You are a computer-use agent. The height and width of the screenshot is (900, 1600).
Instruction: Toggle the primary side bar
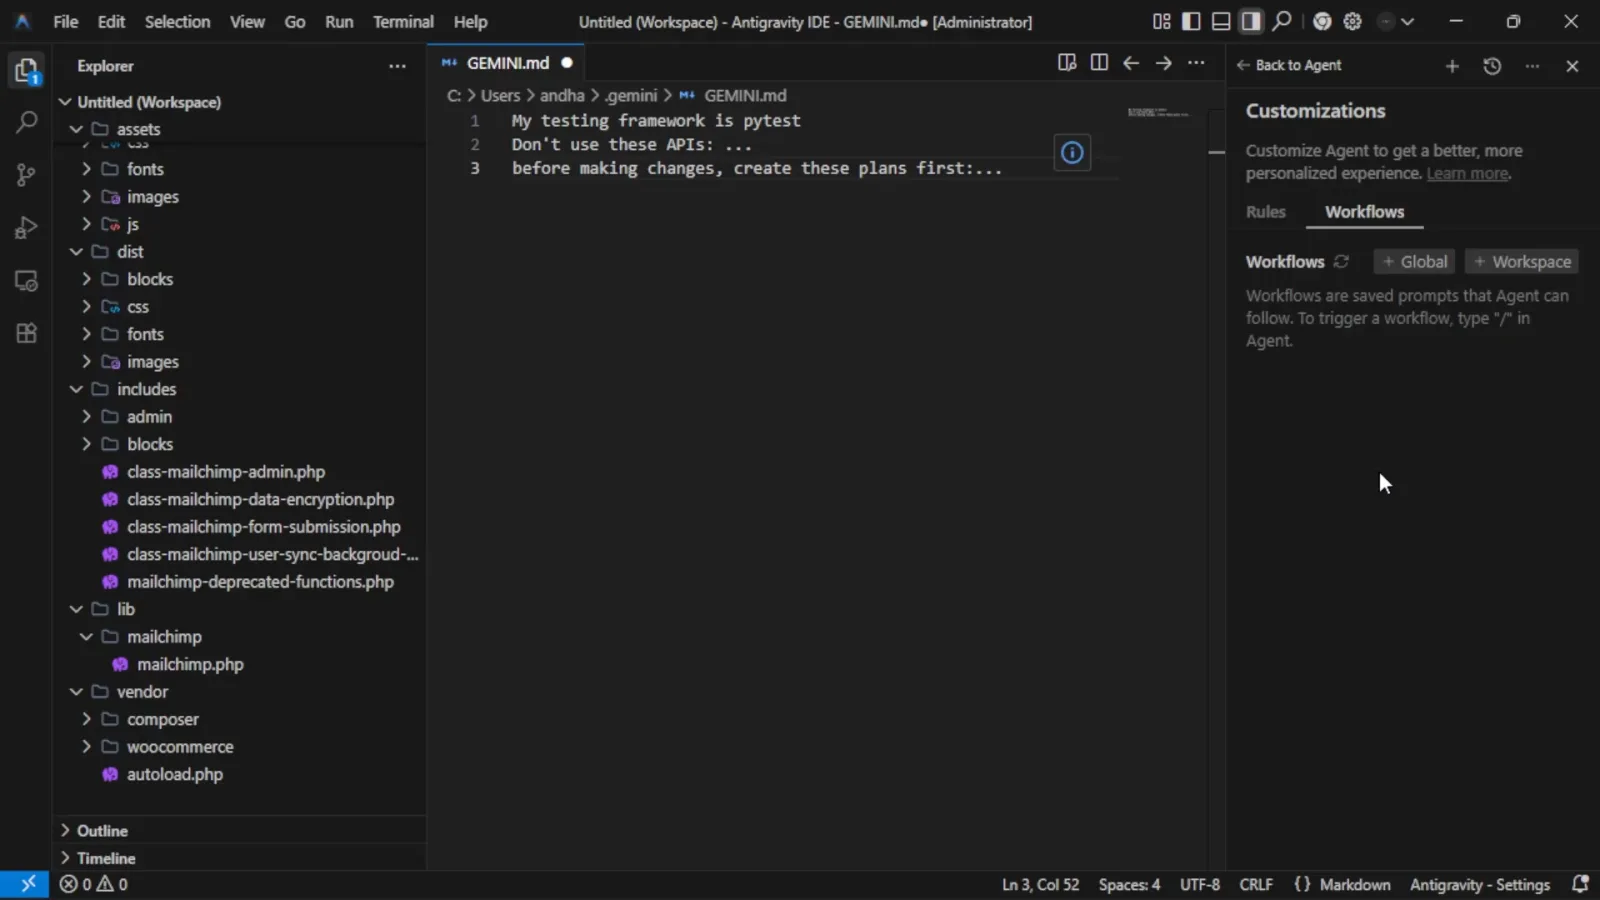click(x=1191, y=21)
